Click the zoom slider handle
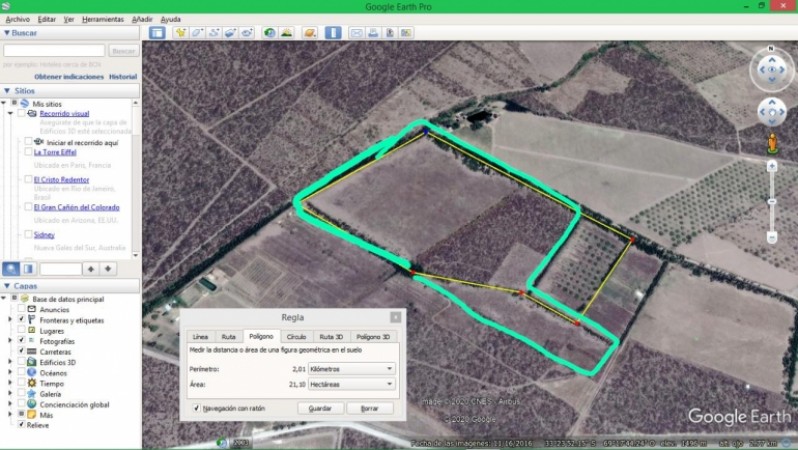 772,202
